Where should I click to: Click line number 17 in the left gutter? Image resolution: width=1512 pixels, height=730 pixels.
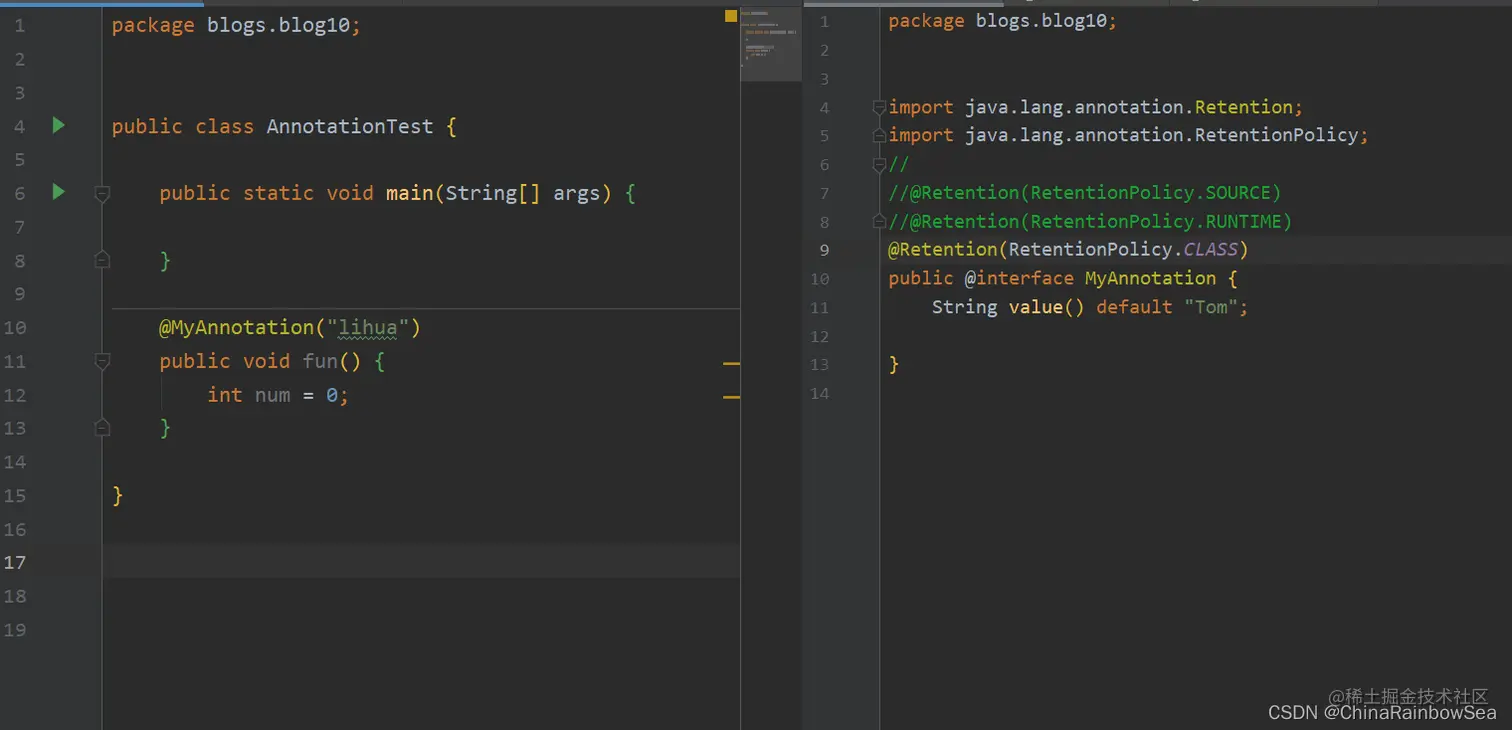pyautogui.click(x=14, y=562)
